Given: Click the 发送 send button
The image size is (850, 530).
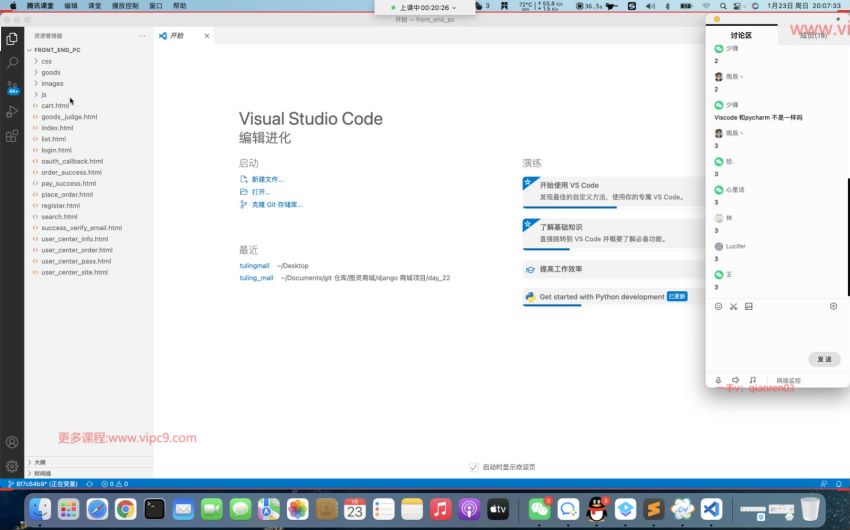Looking at the screenshot, I should tap(824, 359).
